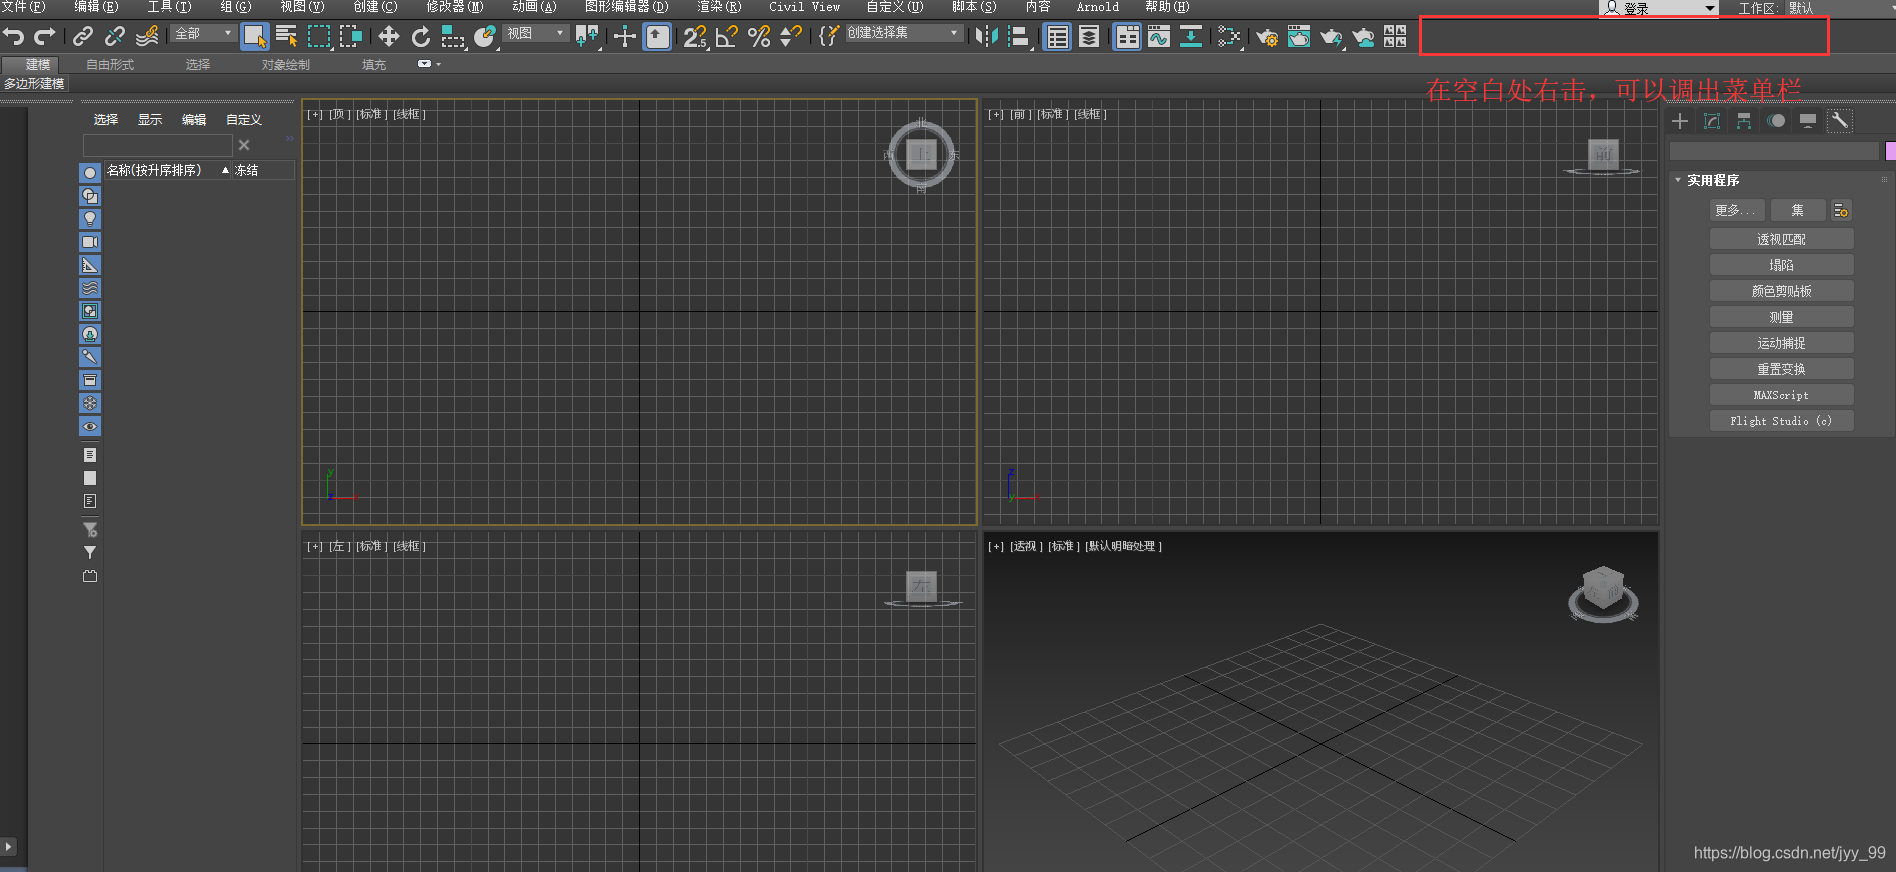Choose the Select Object arrow tool
The height and width of the screenshot is (872, 1896).
(x=254, y=37)
